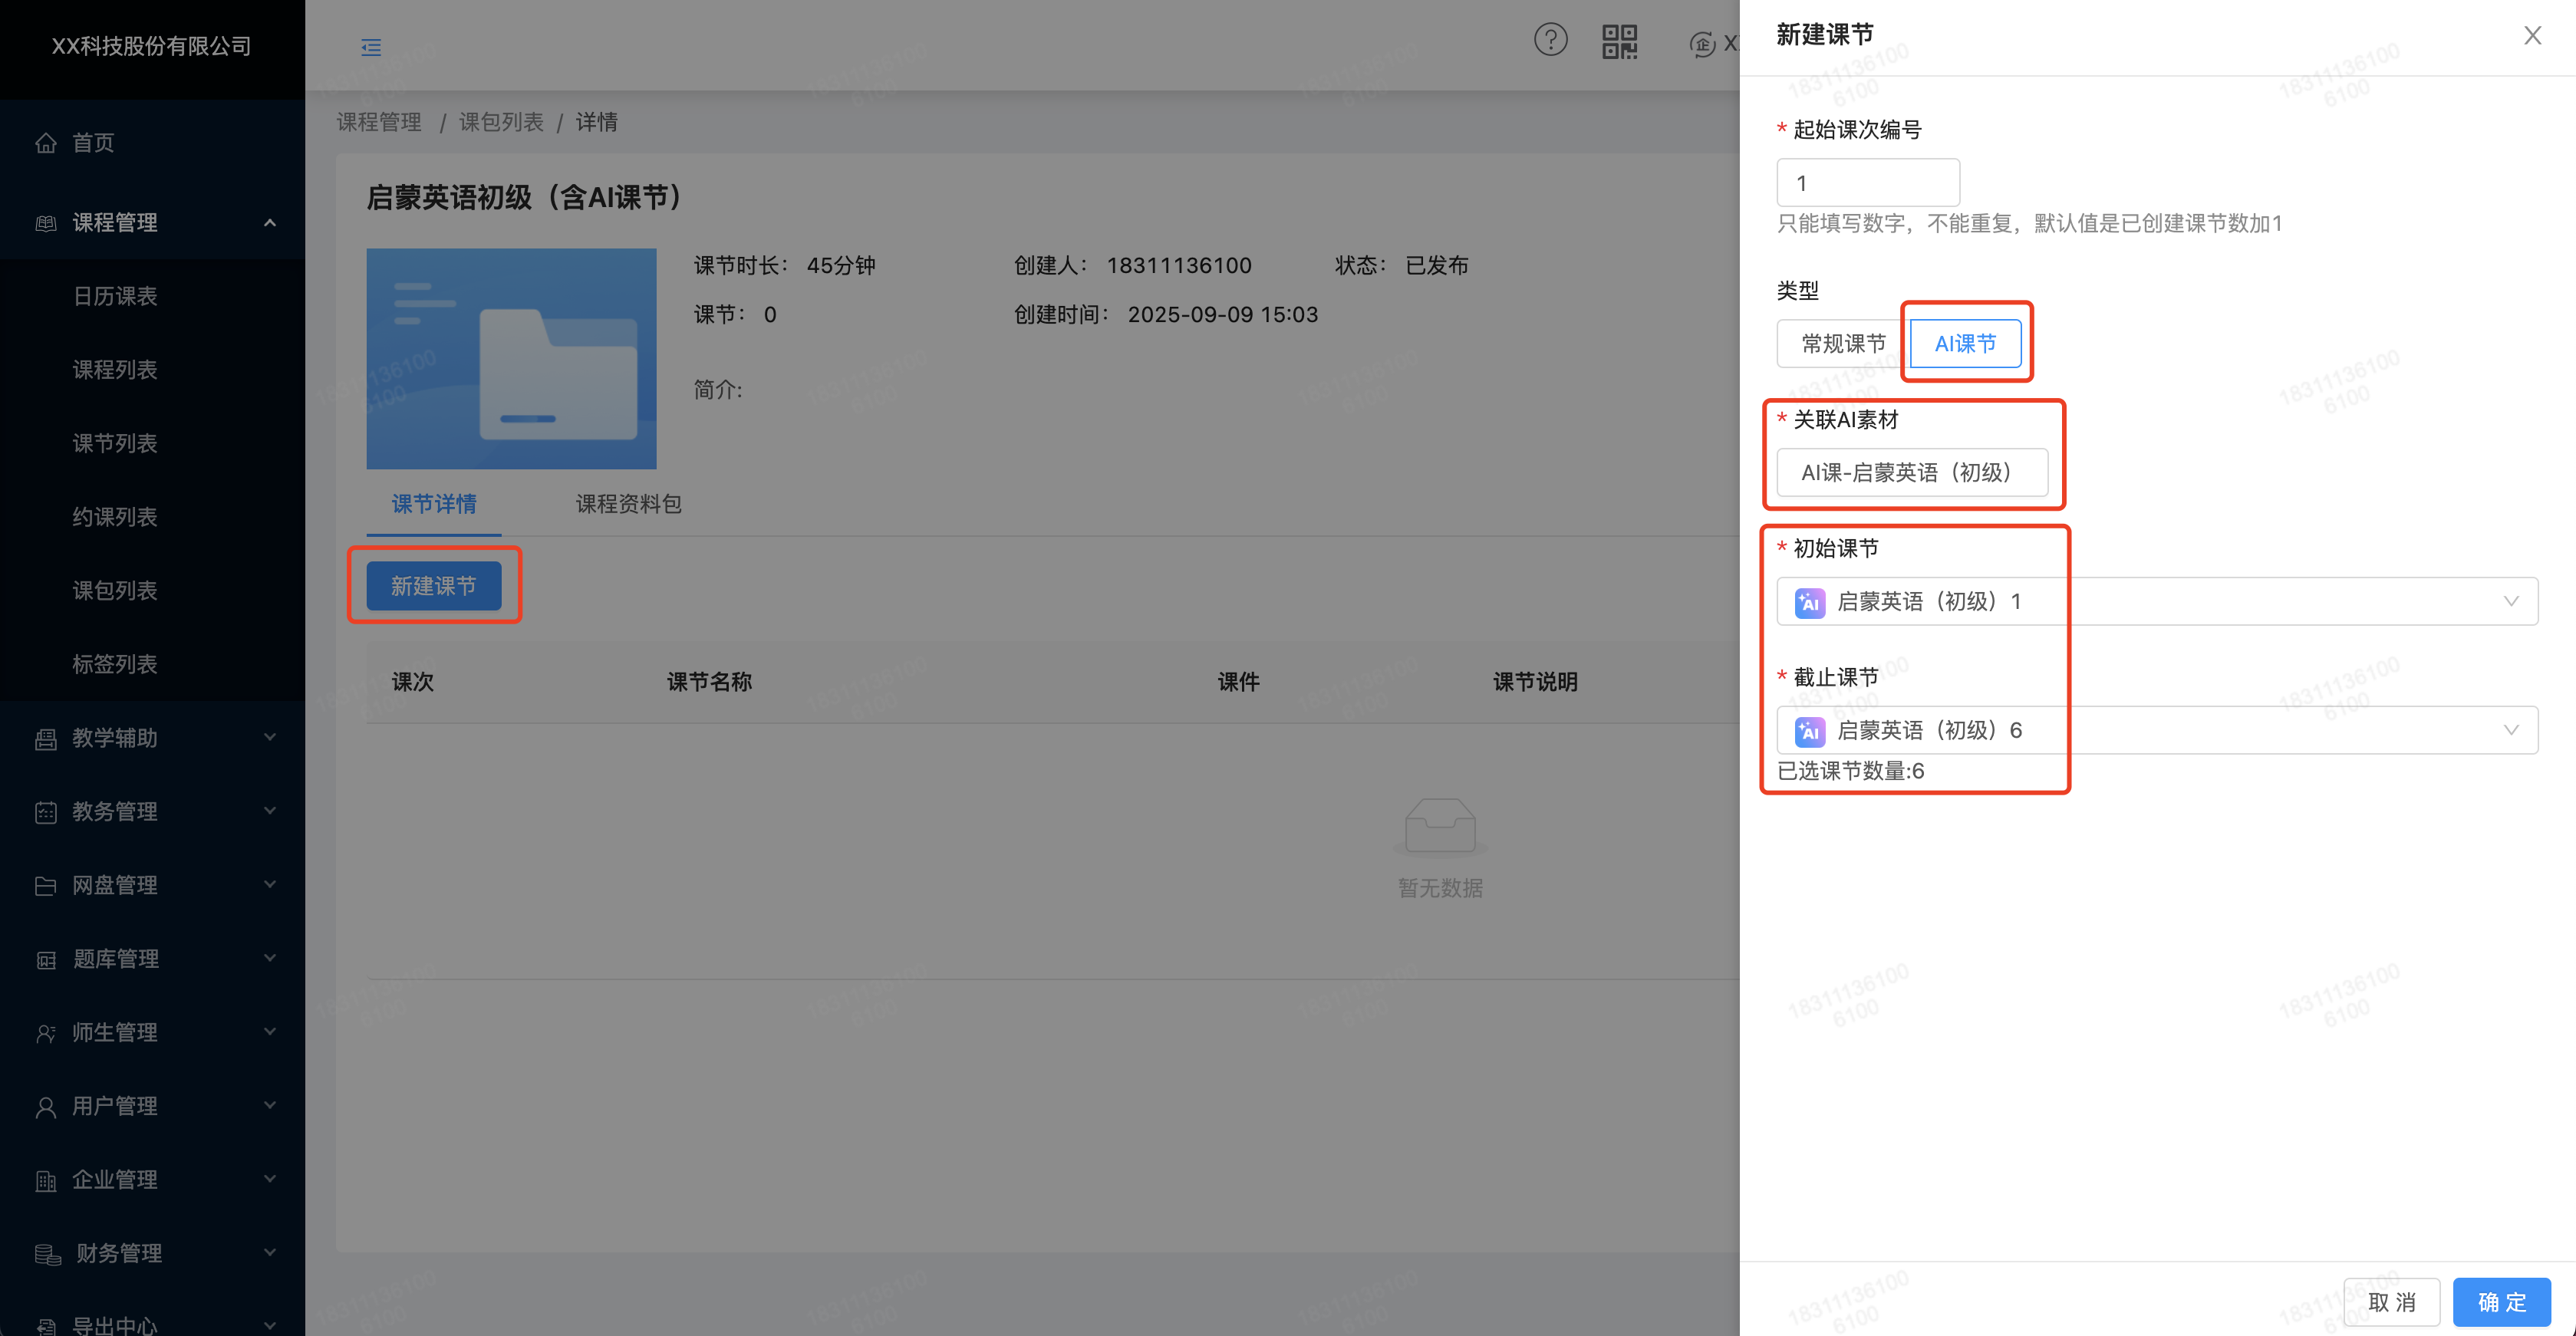Click the 财务管理 icon in sidebar

pos(47,1253)
